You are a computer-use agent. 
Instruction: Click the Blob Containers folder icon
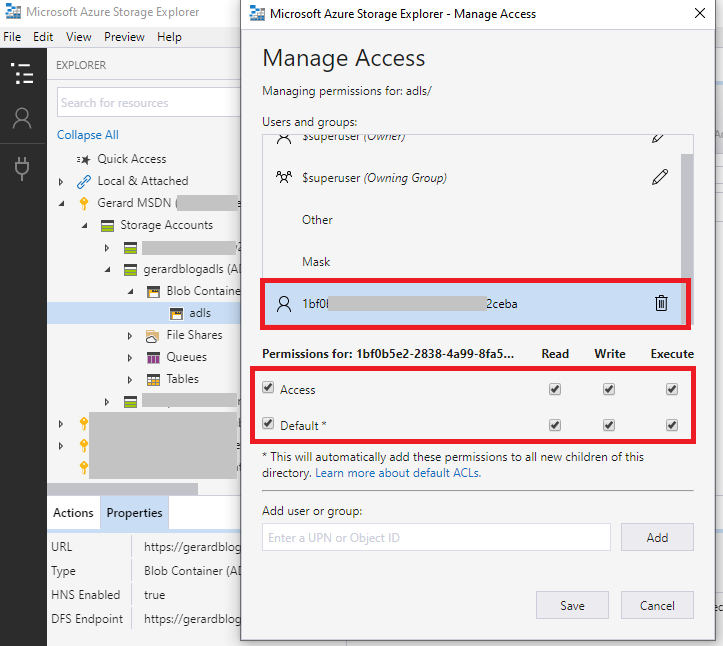point(154,291)
